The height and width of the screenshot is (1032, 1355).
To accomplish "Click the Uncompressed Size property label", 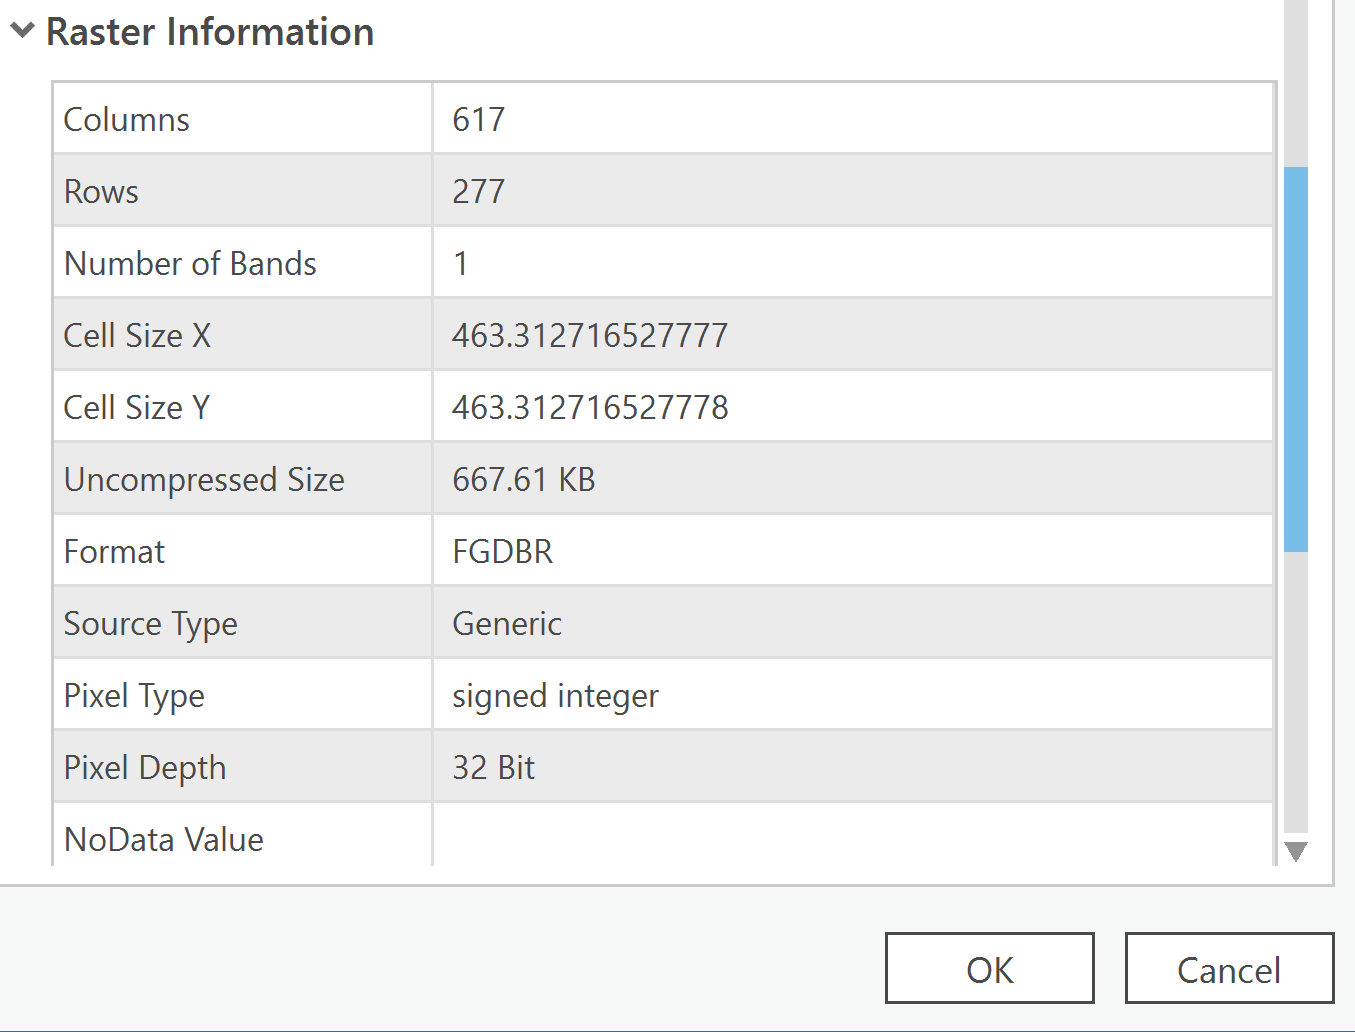I will tap(204, 480).
